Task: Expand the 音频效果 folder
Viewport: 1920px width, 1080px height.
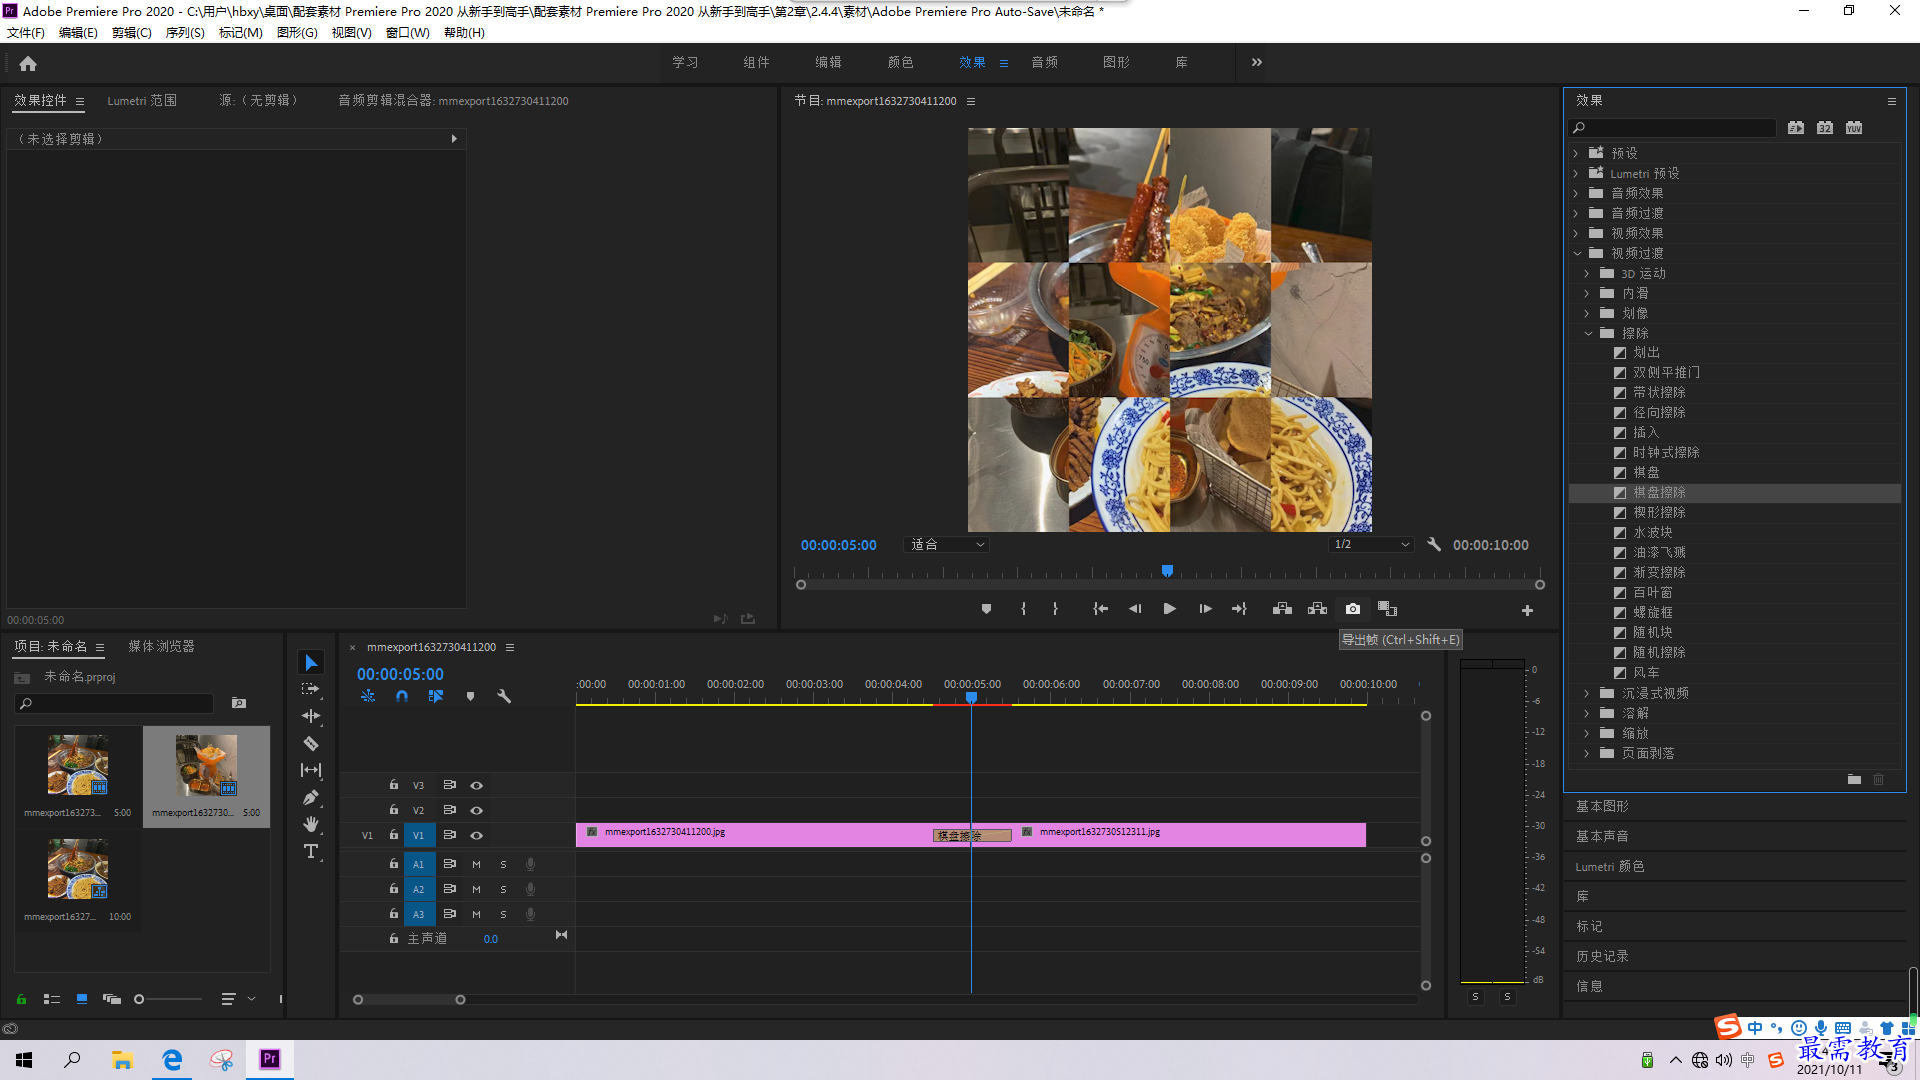Action: click(x=1576, y=193)
